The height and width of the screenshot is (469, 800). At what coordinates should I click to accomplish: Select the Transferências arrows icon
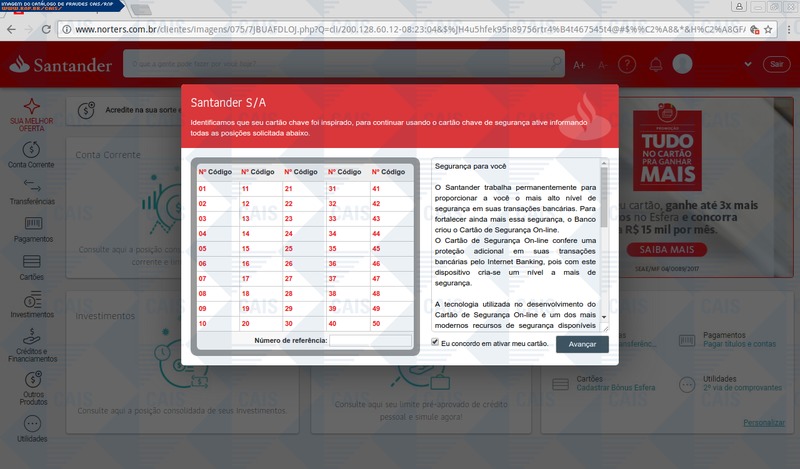32,185
